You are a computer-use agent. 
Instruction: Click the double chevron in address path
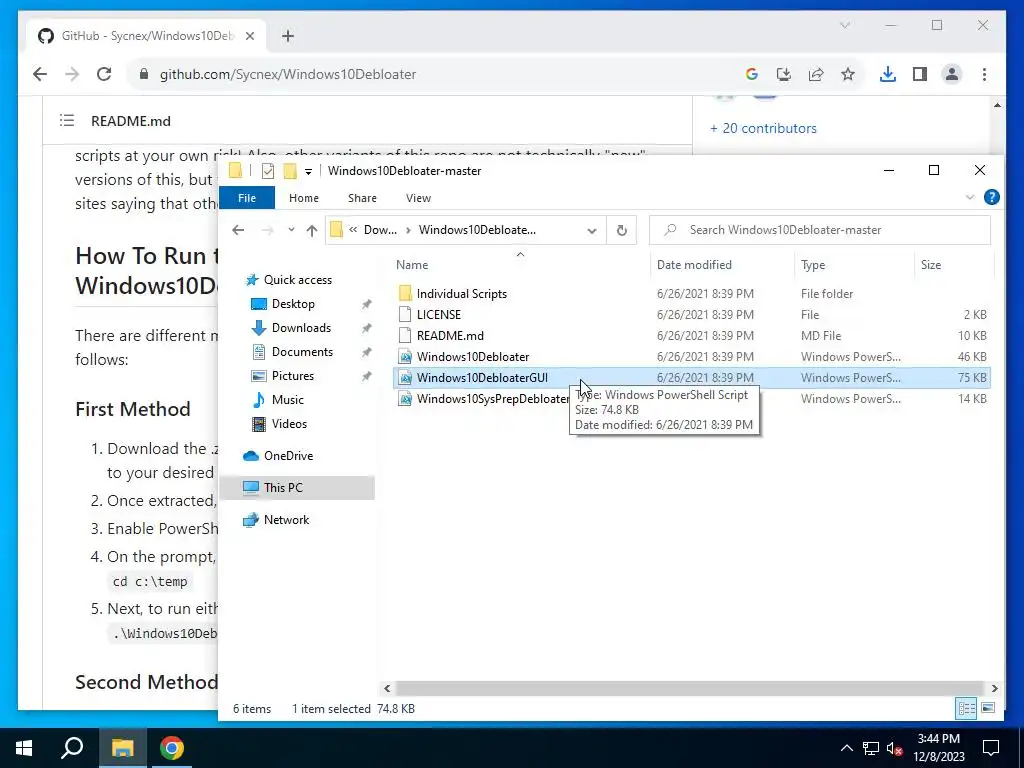click(x=353, y=230)
